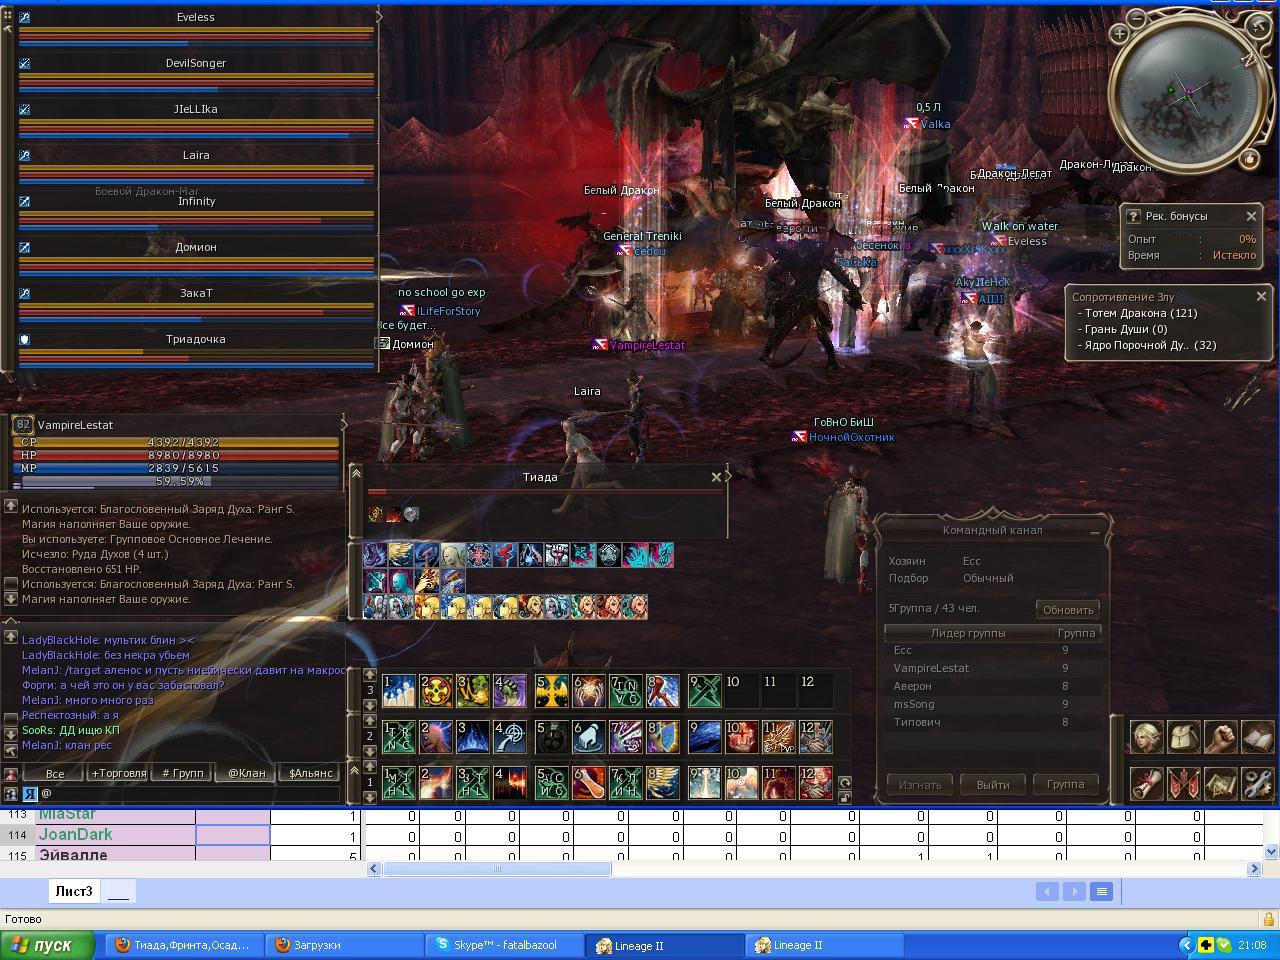This screenshot has height=960, width=1280.
Task: Open the Лист3 spreadsheet tab
Action: (x=74, y=891)
